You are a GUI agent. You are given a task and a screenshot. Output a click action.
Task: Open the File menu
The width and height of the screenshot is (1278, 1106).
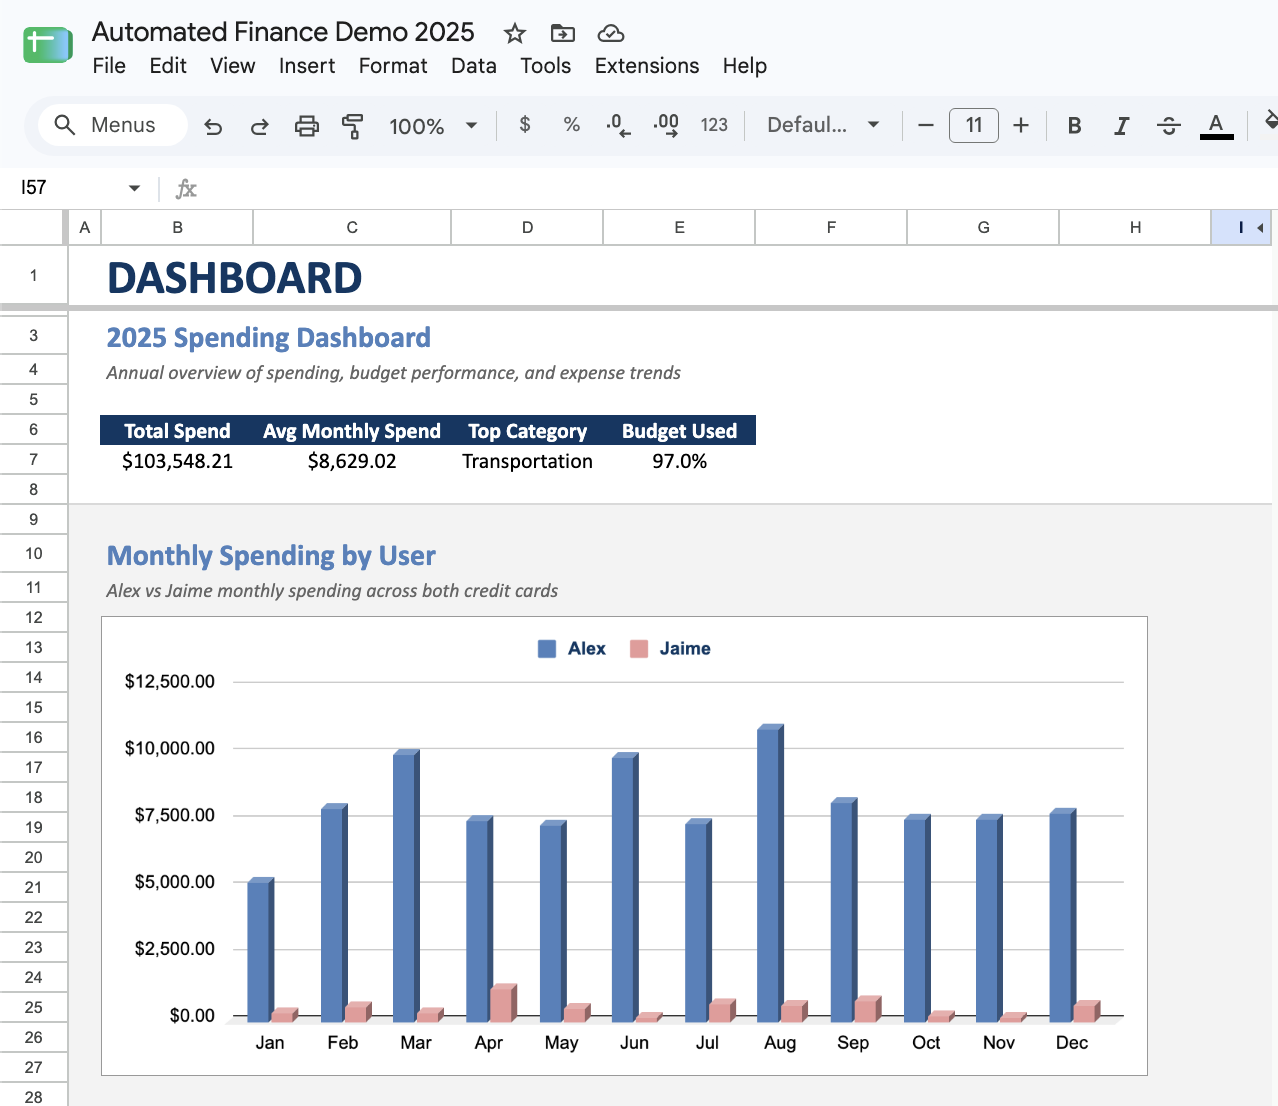[x=109, y=66]
